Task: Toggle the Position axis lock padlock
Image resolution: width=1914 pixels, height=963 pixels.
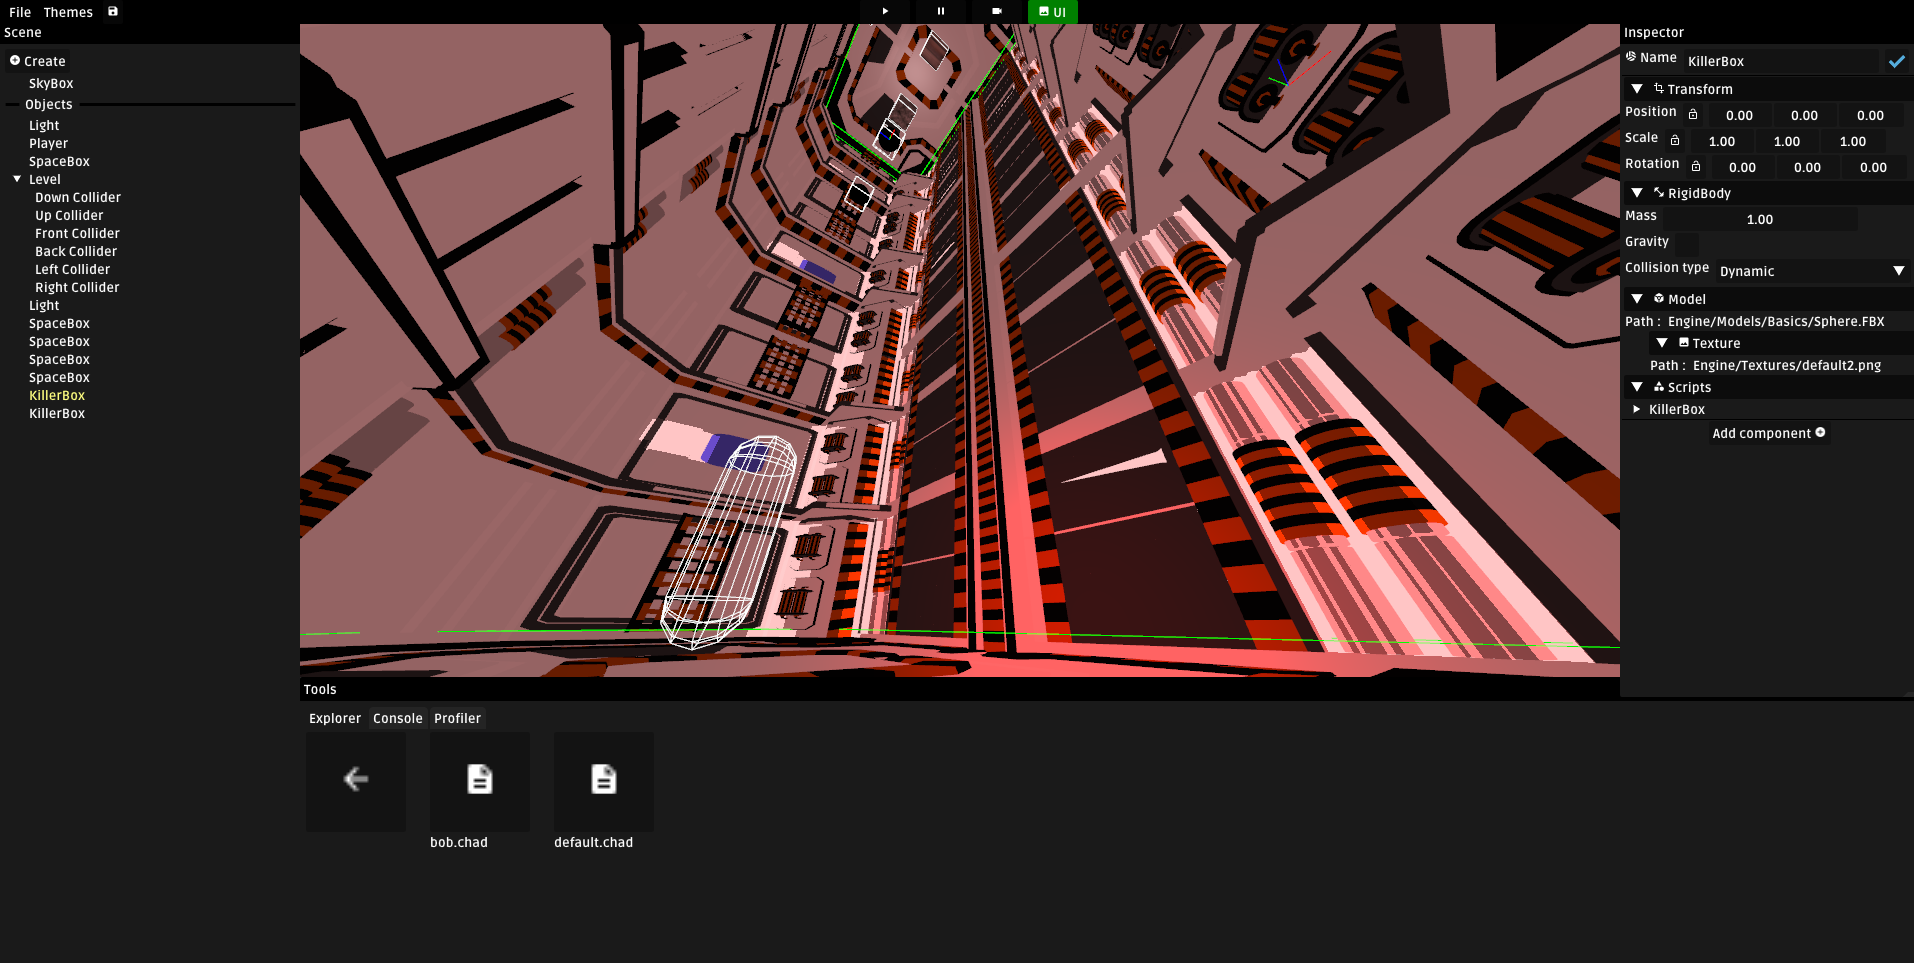Action: point(1692,113)
